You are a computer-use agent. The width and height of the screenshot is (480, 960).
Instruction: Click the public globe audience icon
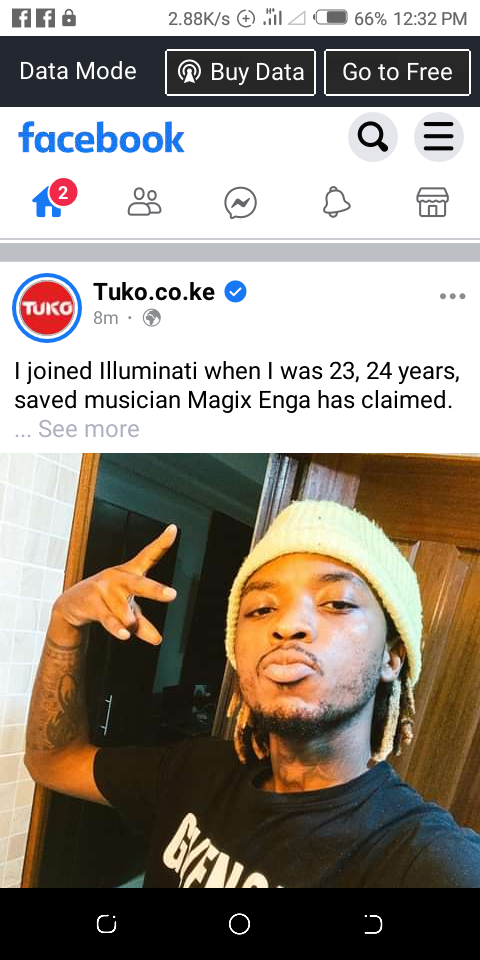point(152,318)
